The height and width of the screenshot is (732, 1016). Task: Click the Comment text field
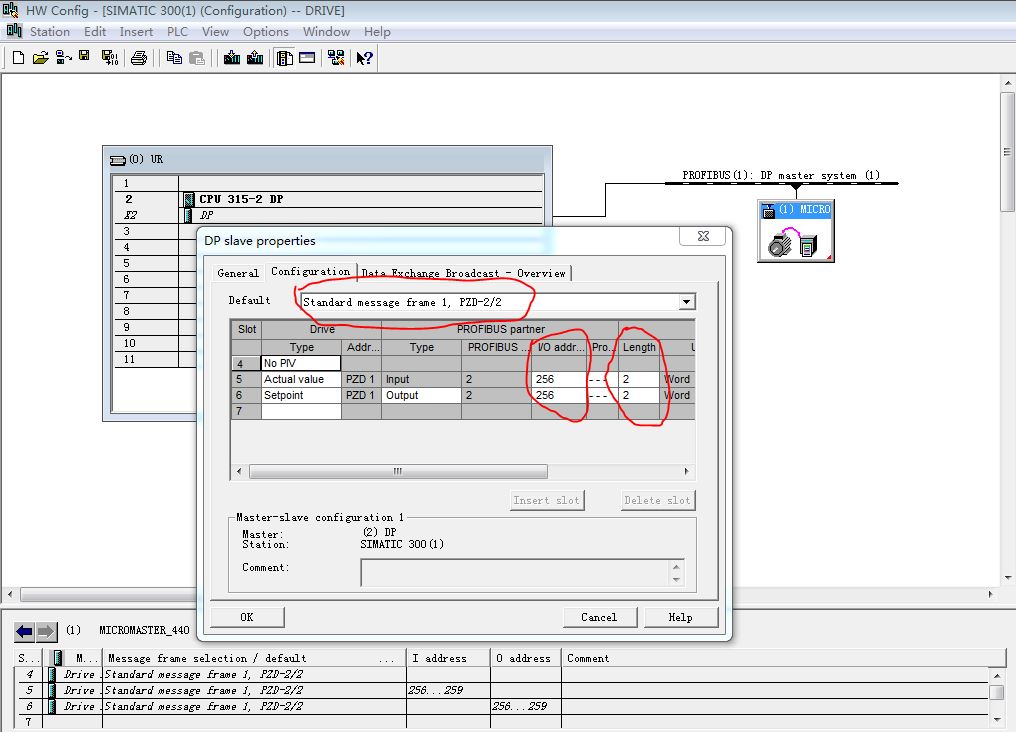click(515, 573)
